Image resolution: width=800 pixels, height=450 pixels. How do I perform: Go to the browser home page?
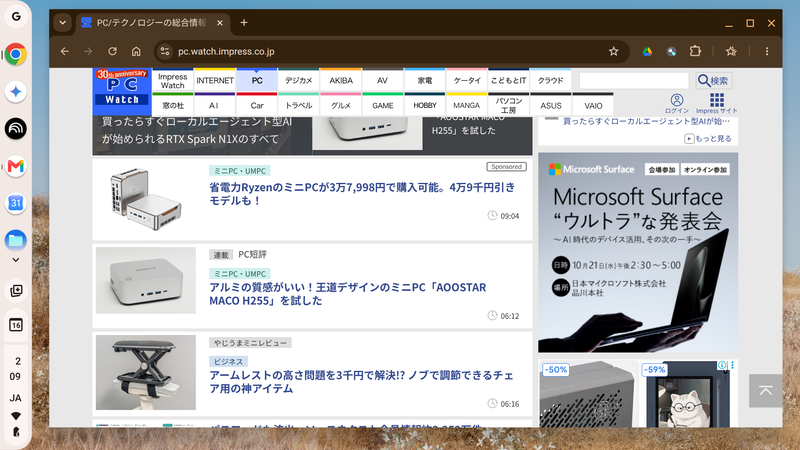pyautogui.click(x=136, y=51)
